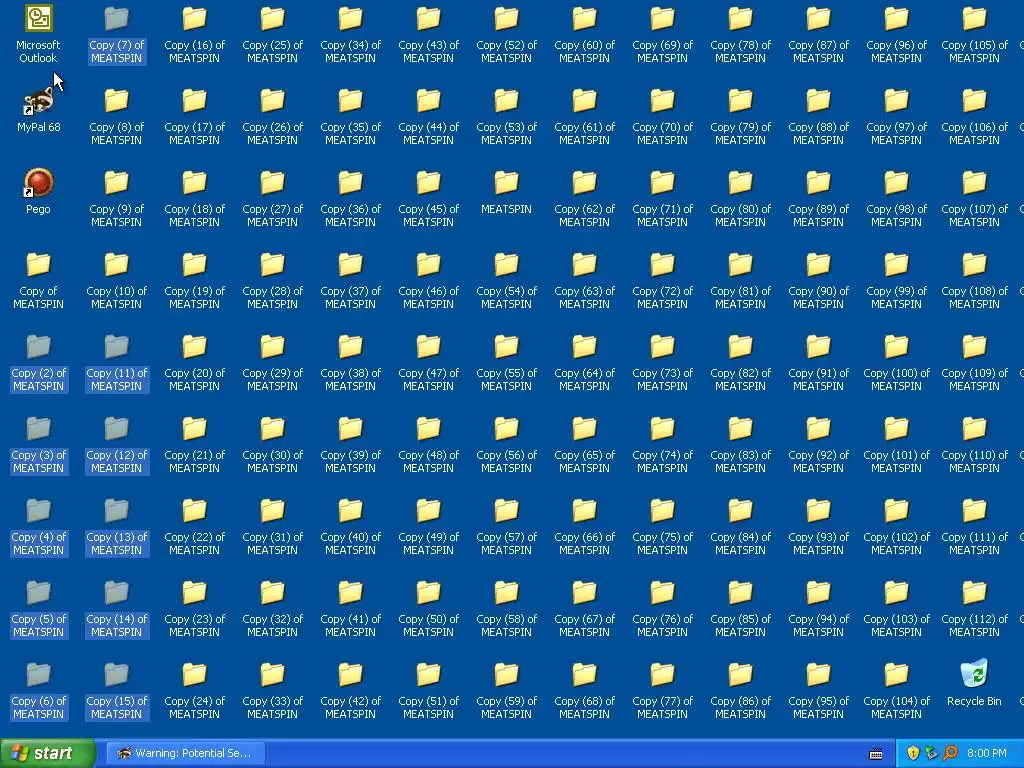Open the Windows start menu
The width and height of the screenshot is (1024, 768).
[x=47, y=753]
